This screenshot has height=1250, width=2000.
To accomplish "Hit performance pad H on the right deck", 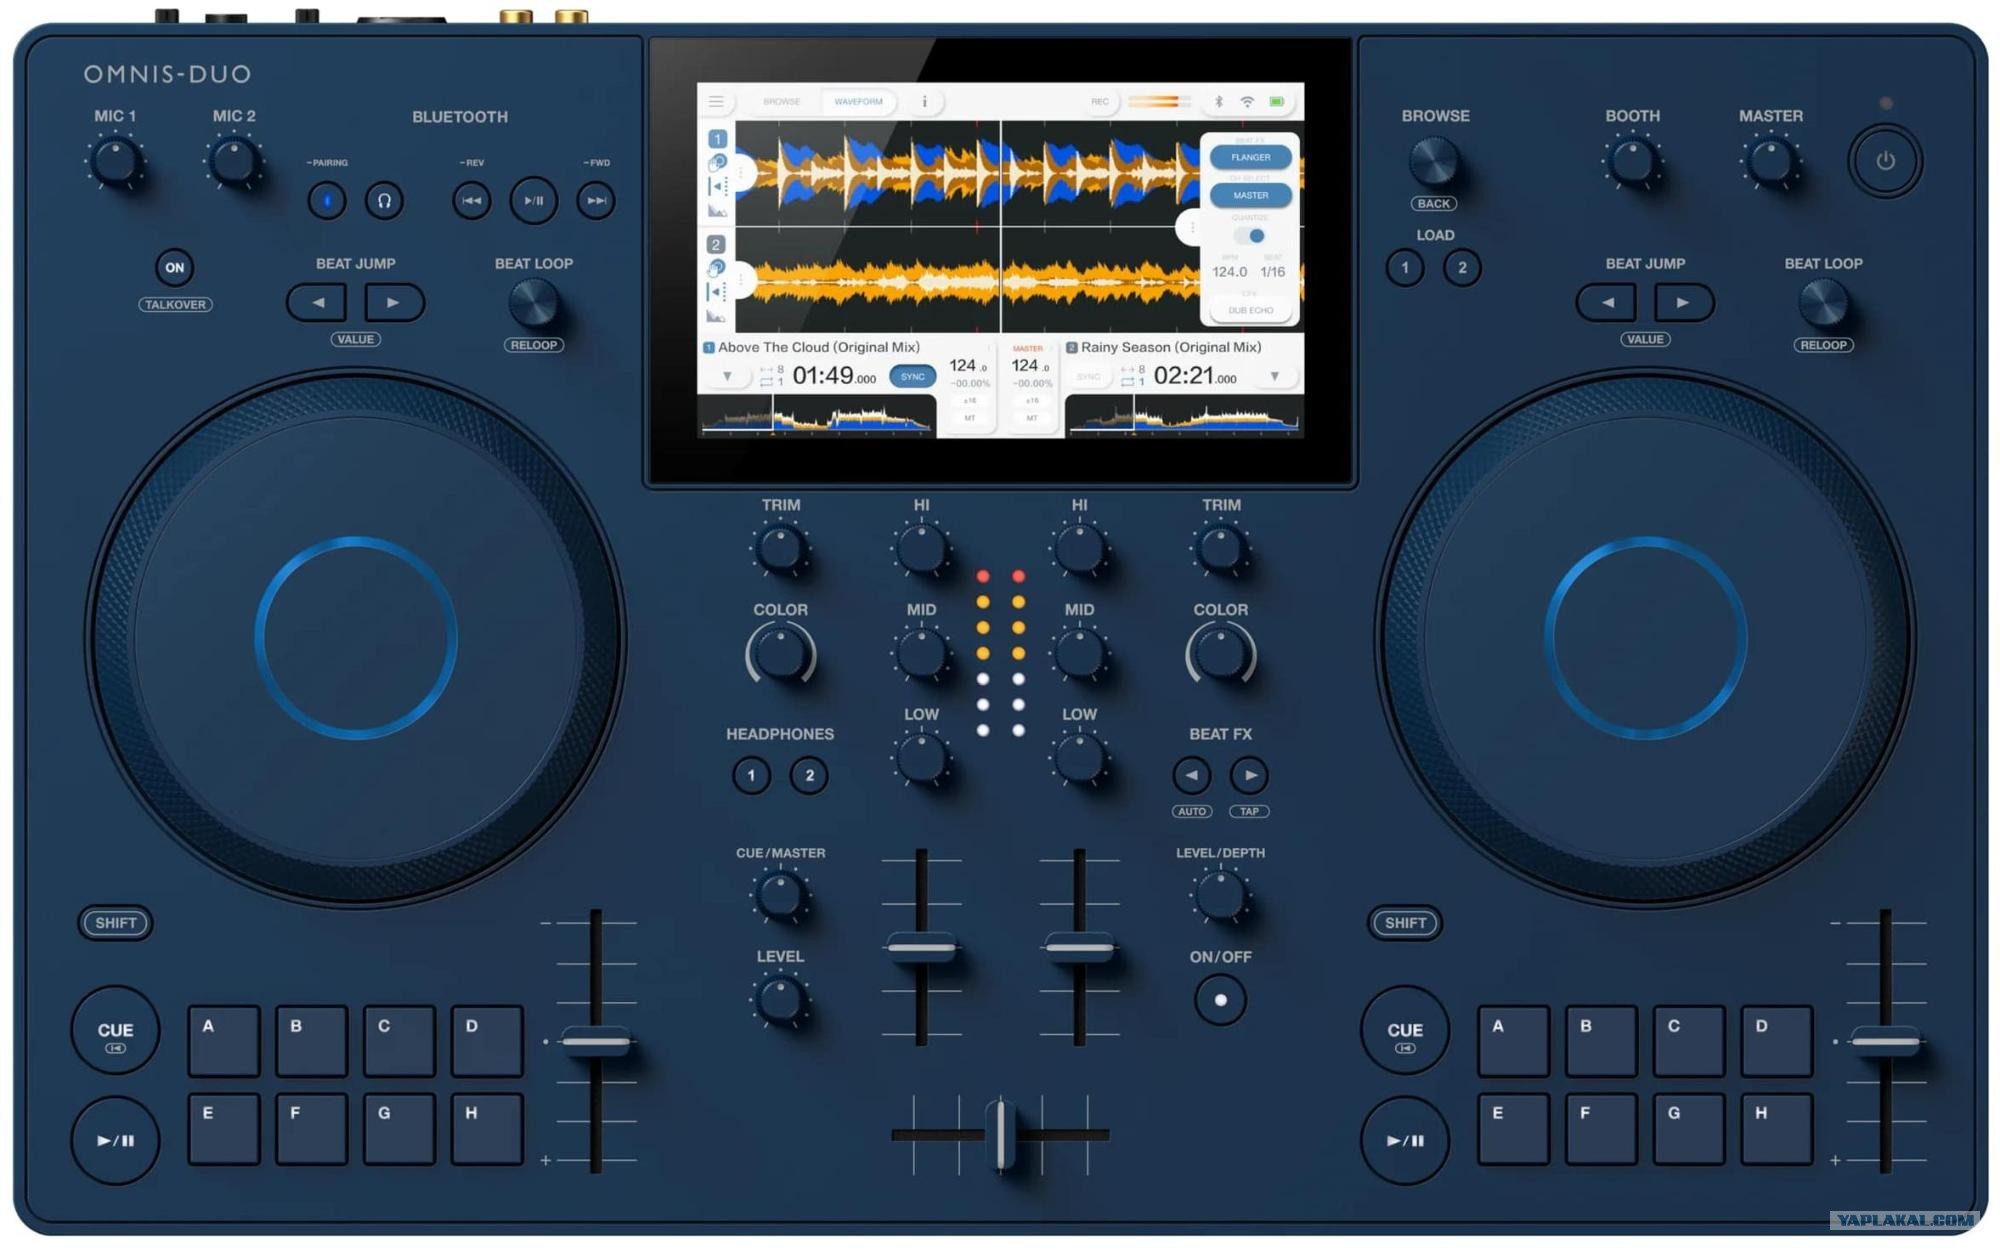I will [1776, 1128].
